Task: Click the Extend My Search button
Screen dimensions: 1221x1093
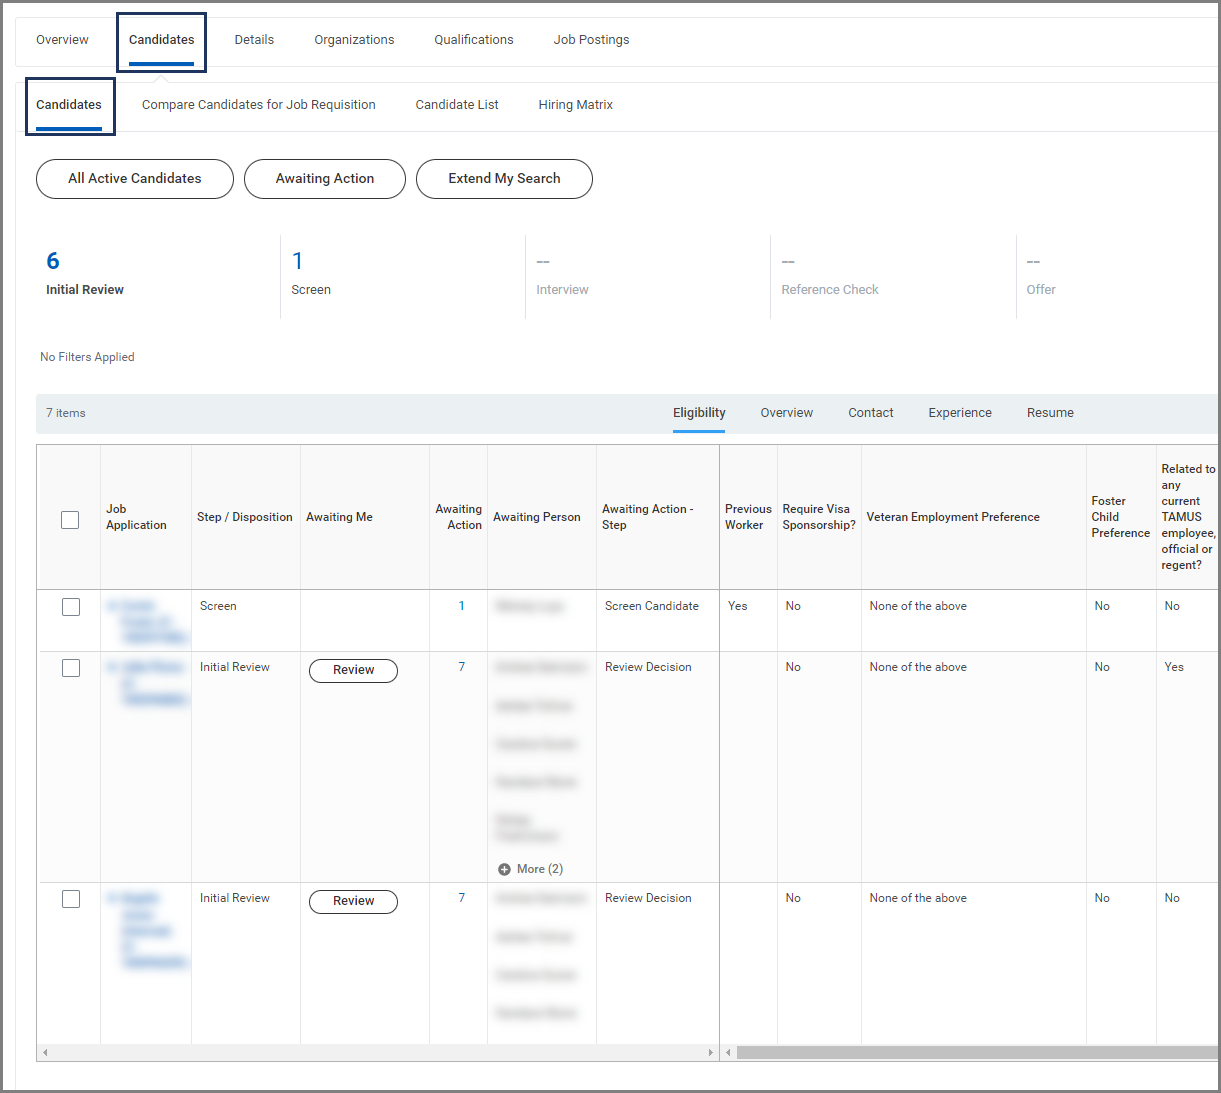Action: 504,179
